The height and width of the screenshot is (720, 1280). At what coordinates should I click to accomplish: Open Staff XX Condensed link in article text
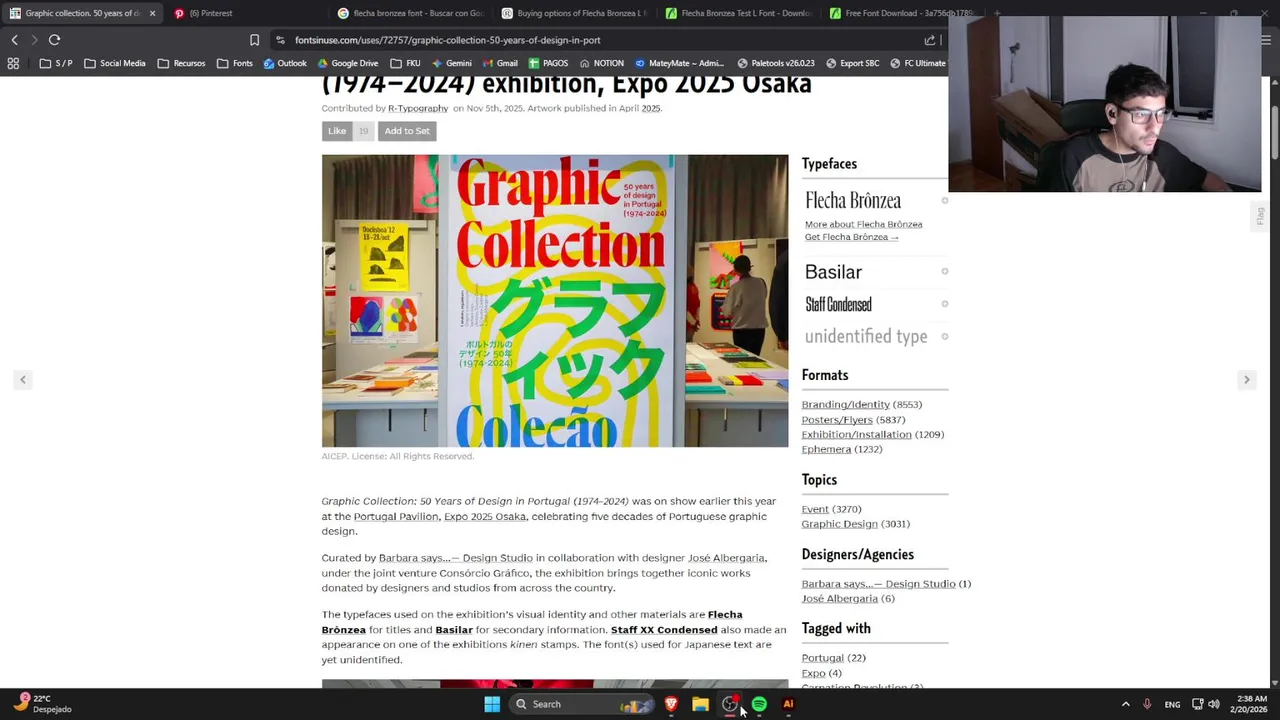[x=664, y=630]
